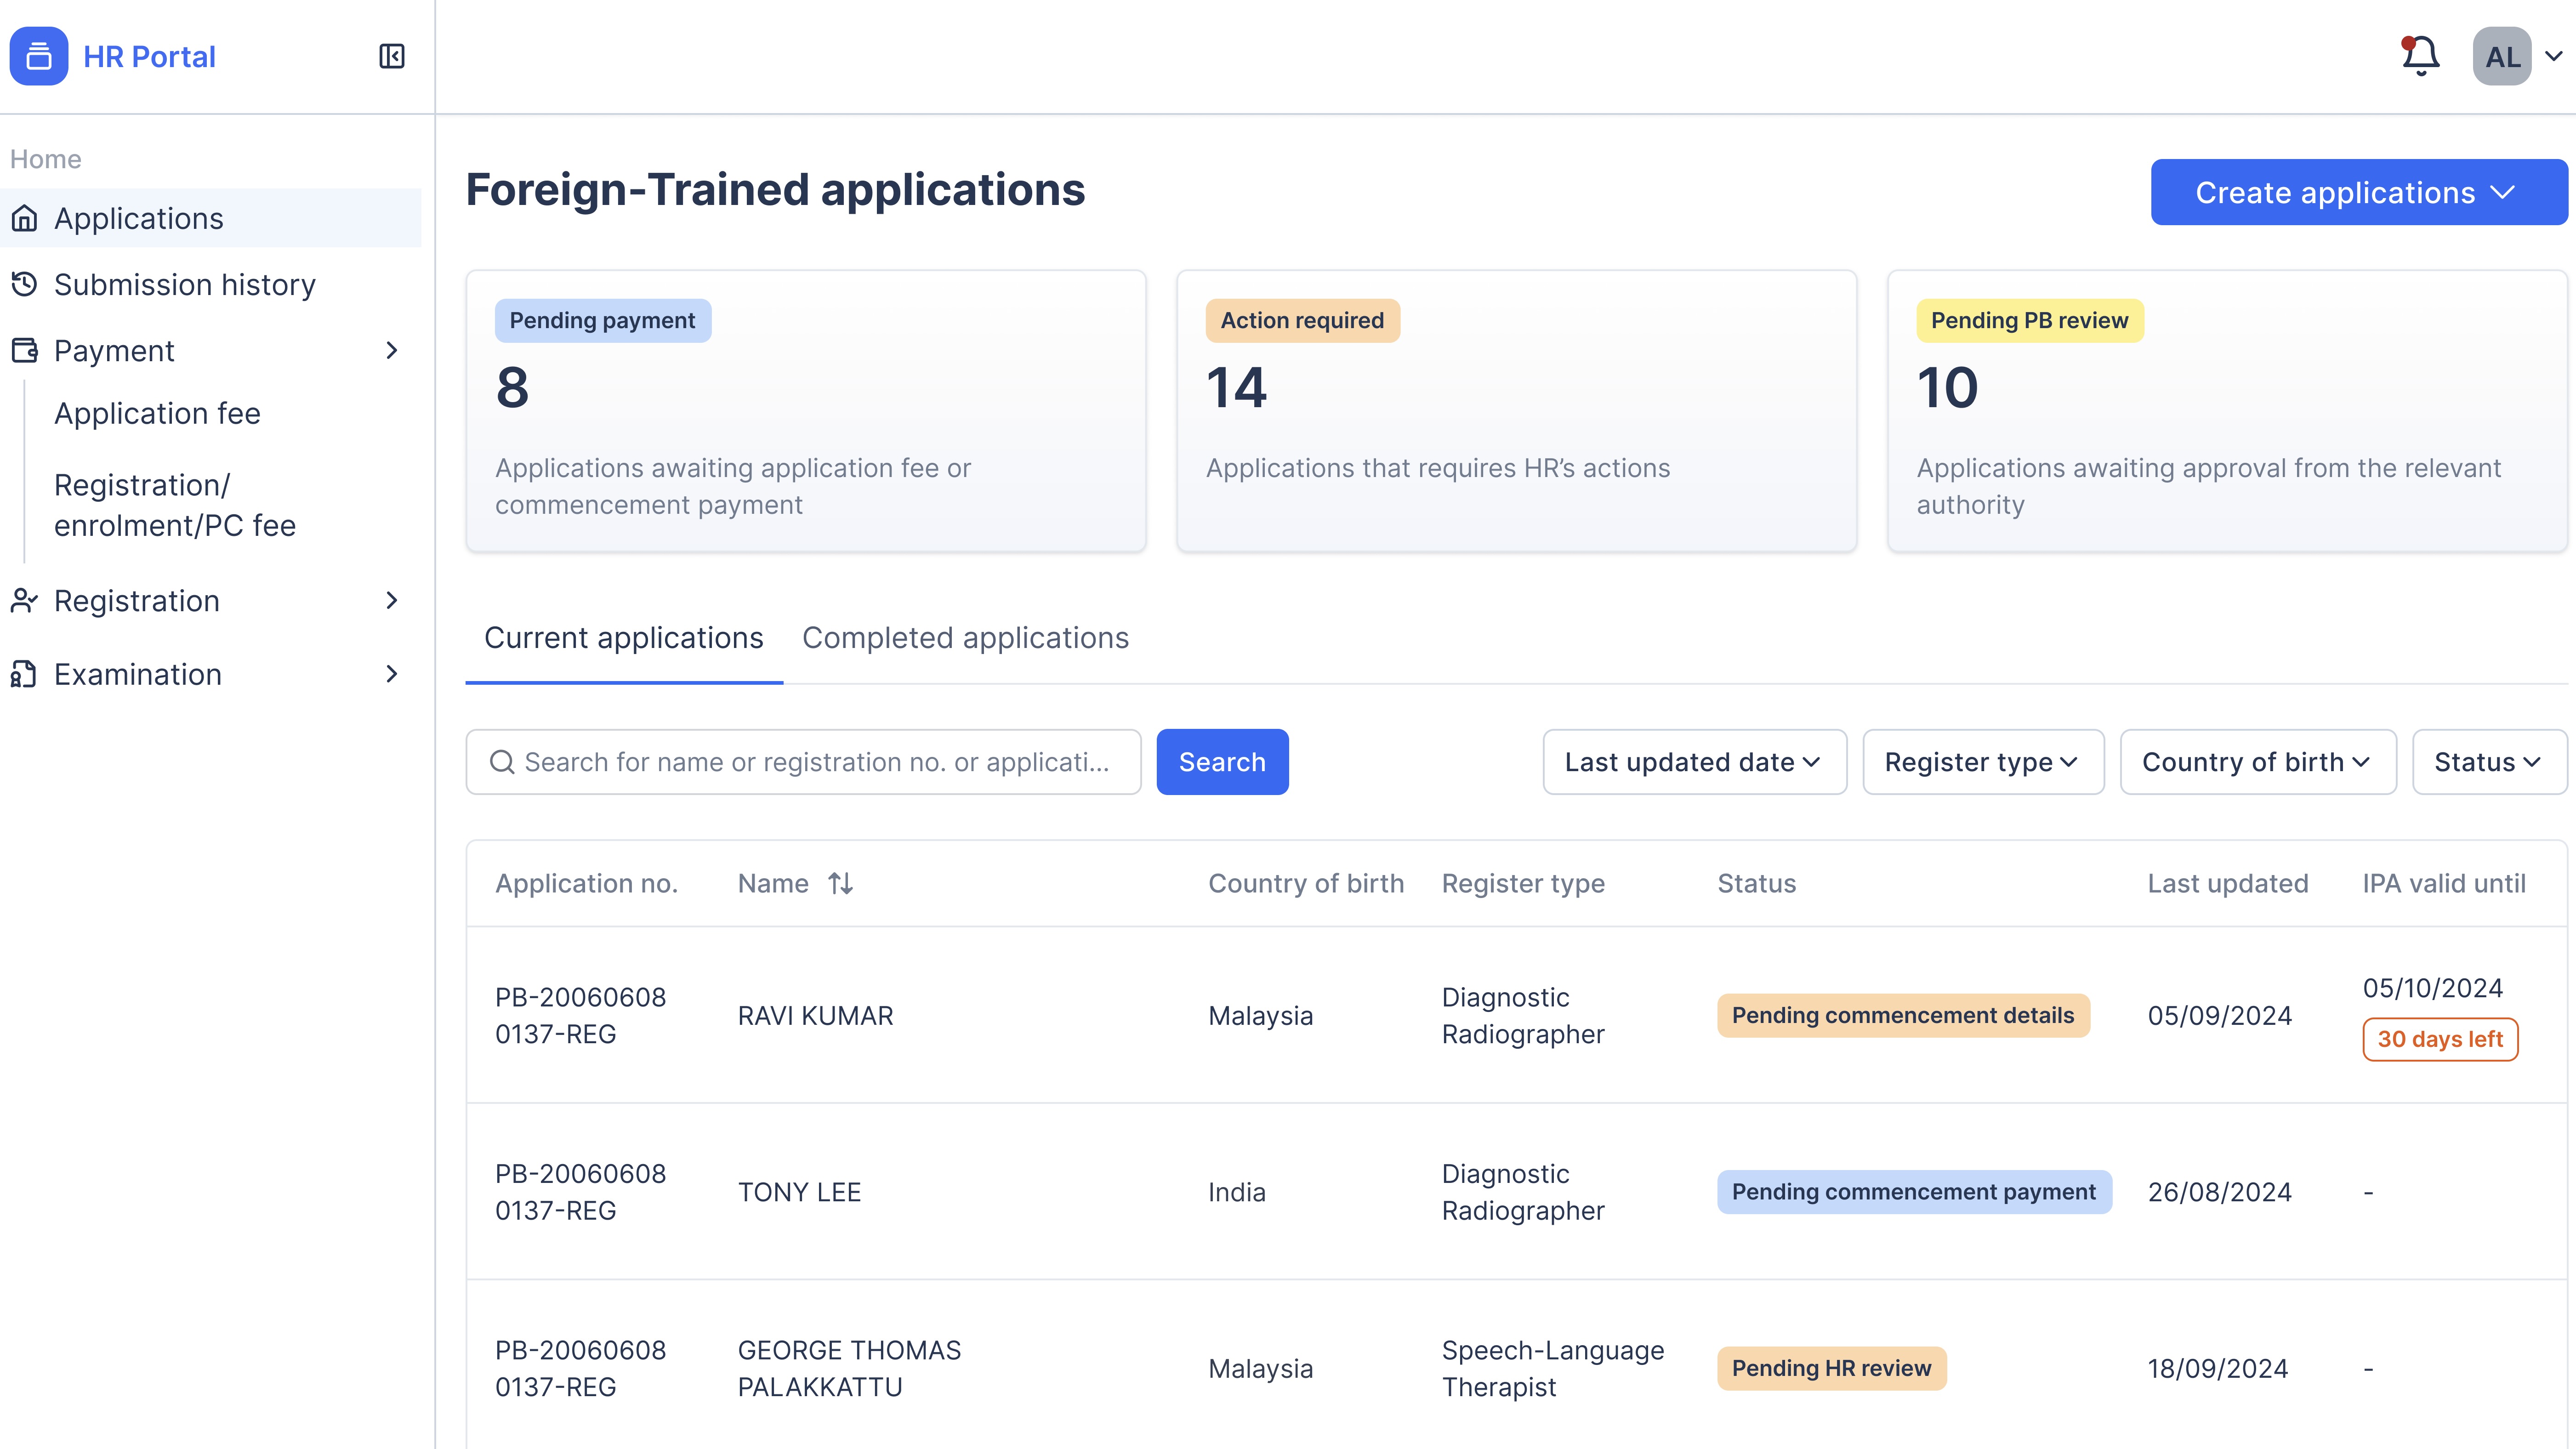The height and width of the screenshot is (1449, 2576).
Task: Collapse the sidebar with the panel icon
Action: [x=391, y=56]
